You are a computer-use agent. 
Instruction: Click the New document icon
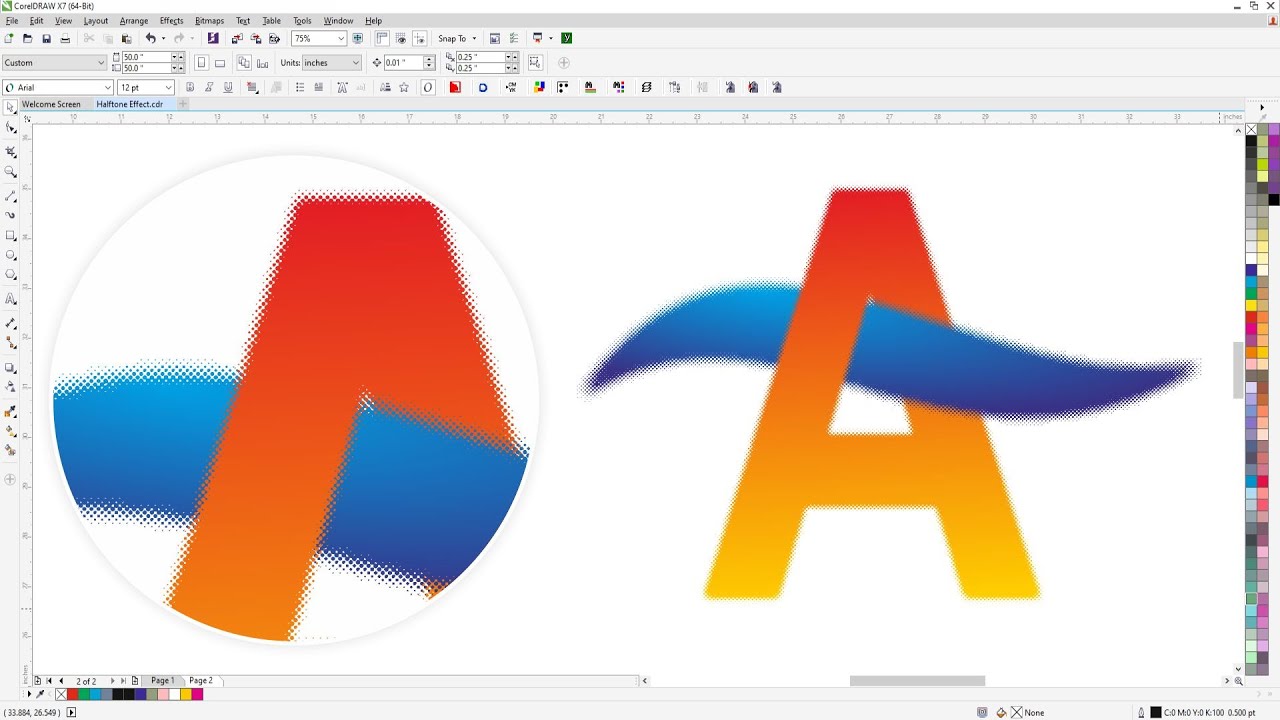pyautogui.click(x=9, y=38)
